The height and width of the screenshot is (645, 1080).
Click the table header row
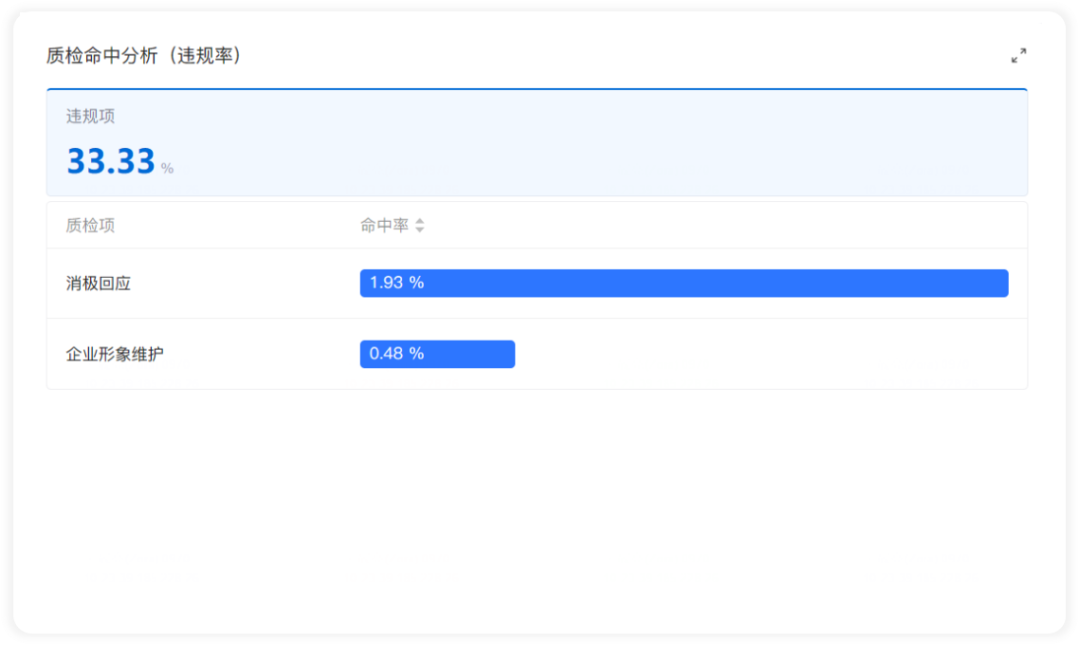[537, 225]
